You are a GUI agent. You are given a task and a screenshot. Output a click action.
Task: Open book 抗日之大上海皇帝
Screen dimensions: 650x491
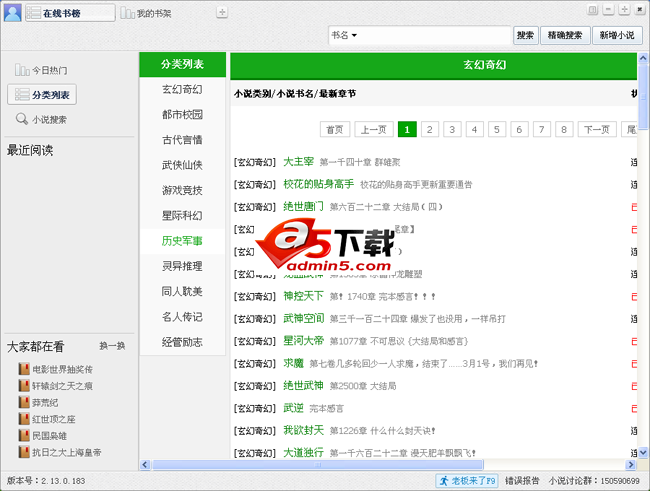(67, 452)
